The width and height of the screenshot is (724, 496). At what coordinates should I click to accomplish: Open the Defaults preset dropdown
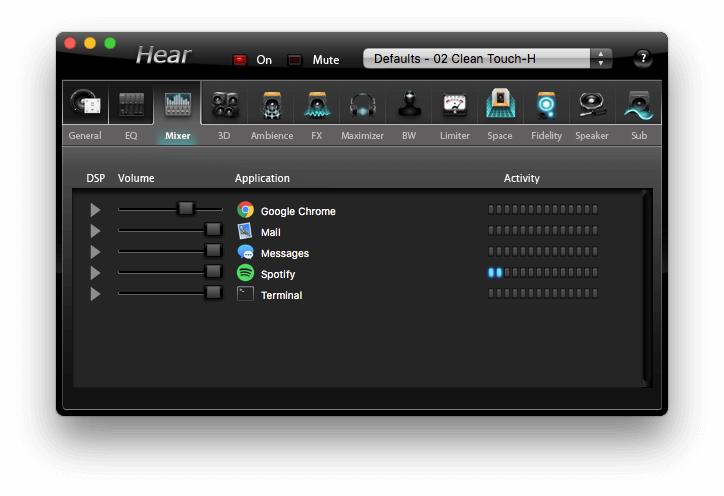(487, 59)
